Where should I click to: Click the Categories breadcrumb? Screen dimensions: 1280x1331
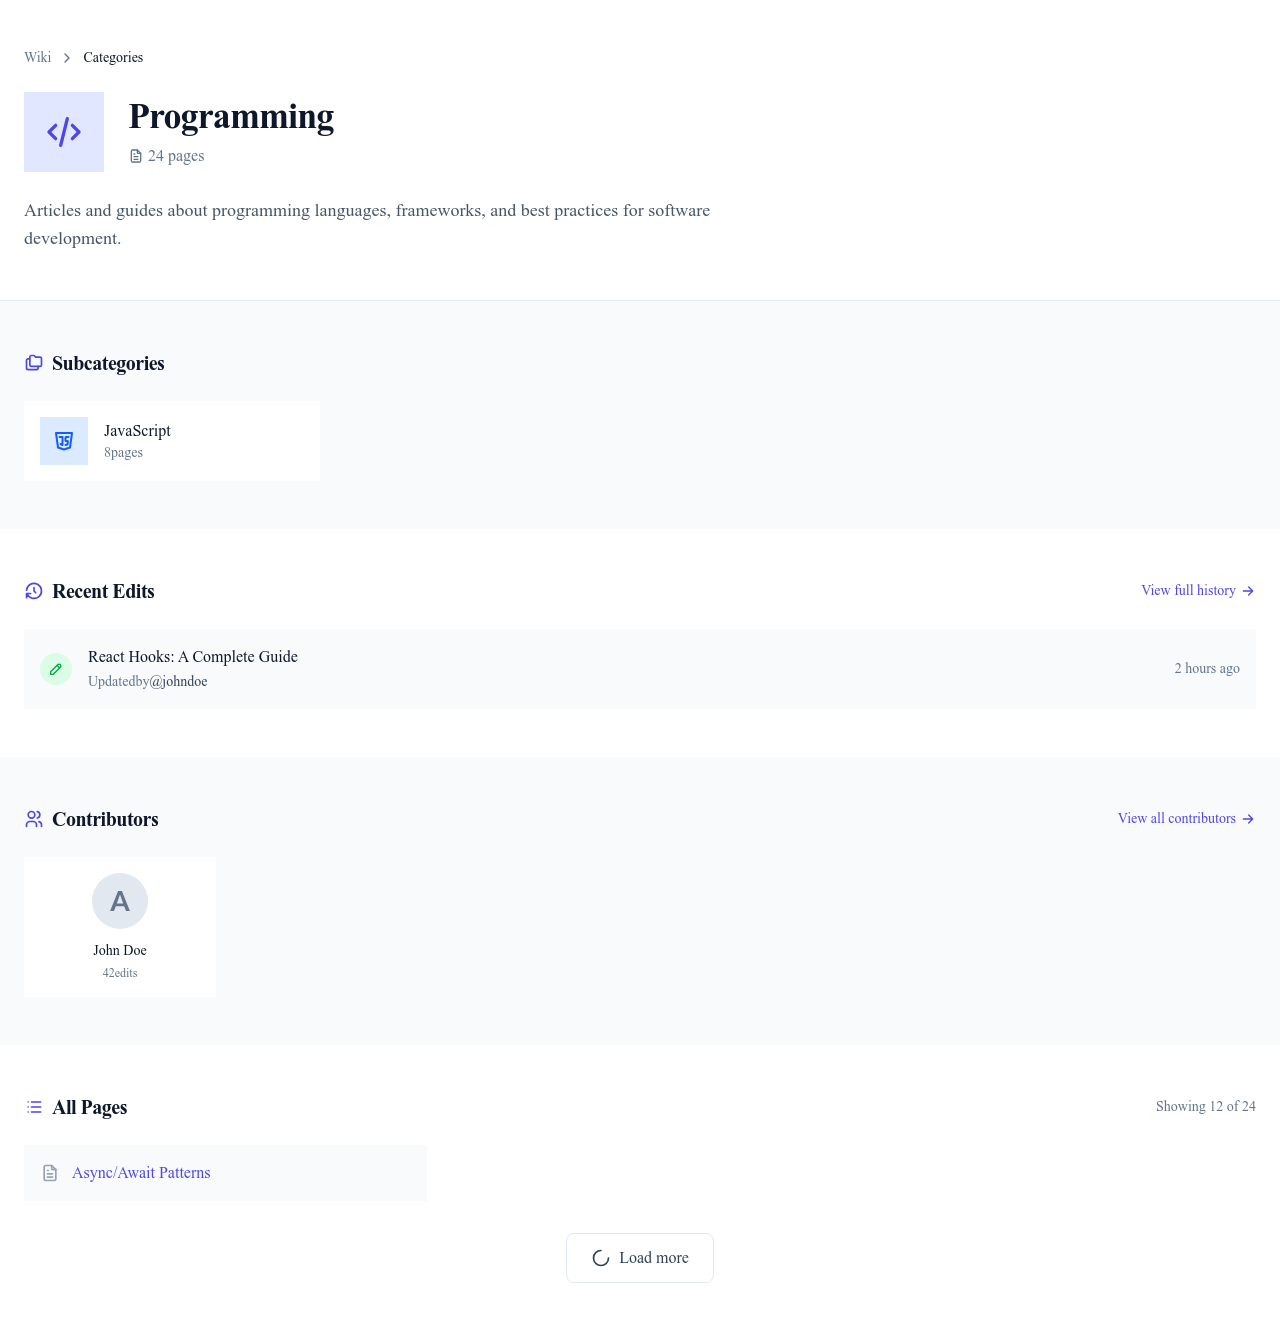pyautogui.click(x=113, y=57)
